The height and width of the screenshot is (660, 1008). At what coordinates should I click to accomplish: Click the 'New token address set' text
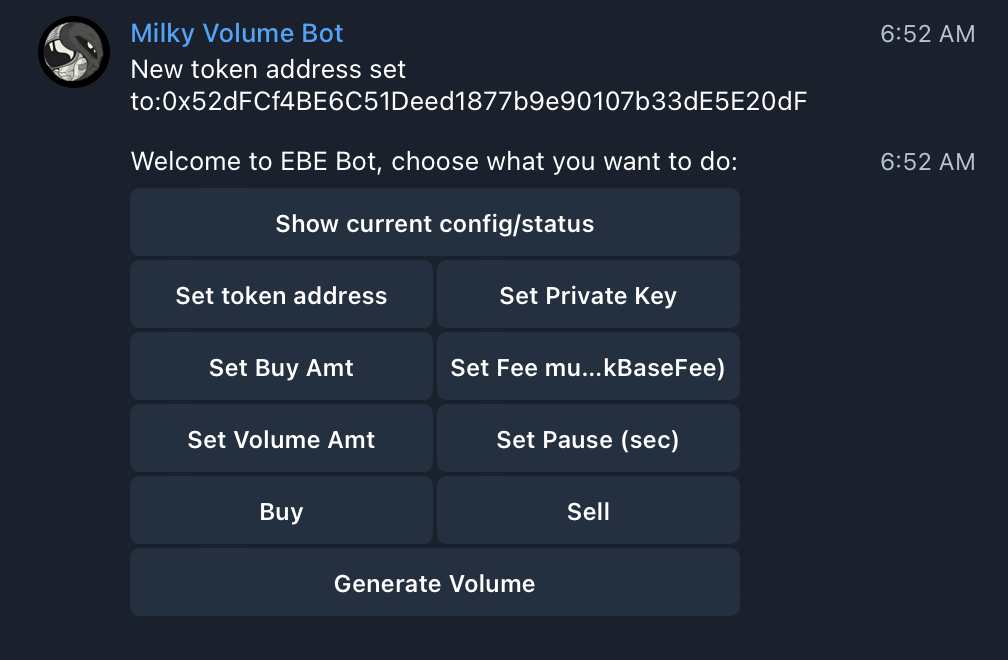(x=268, y=70)
